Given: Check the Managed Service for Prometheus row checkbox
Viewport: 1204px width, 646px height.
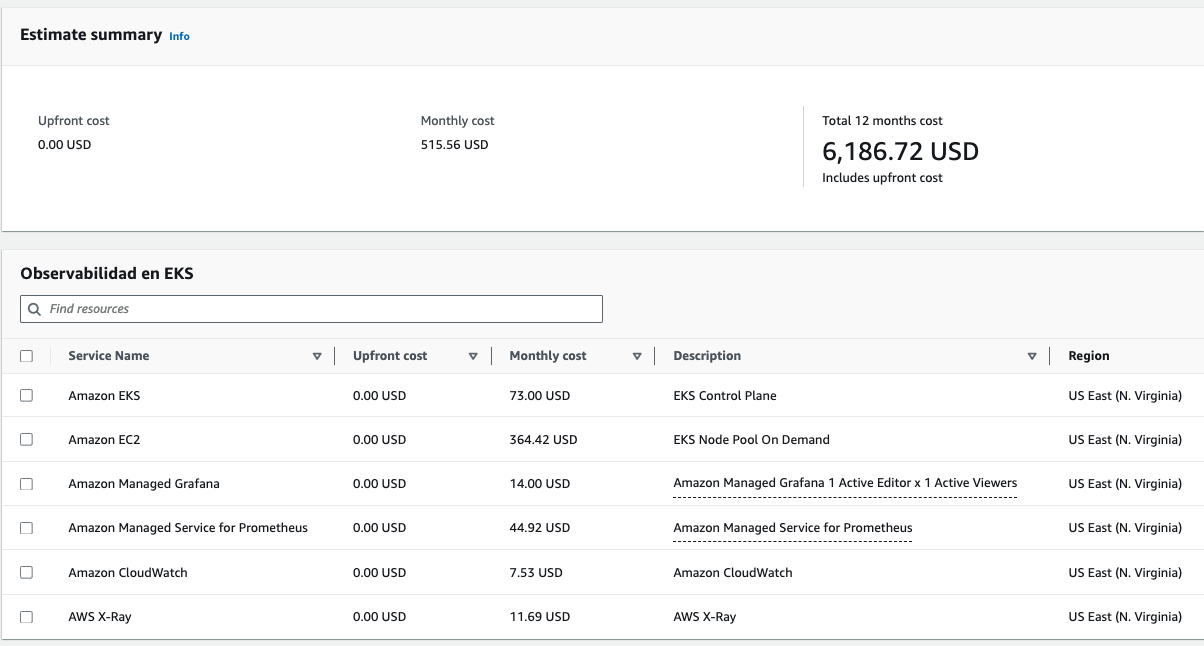Looking at the screenshot, I should pos(27,528).
